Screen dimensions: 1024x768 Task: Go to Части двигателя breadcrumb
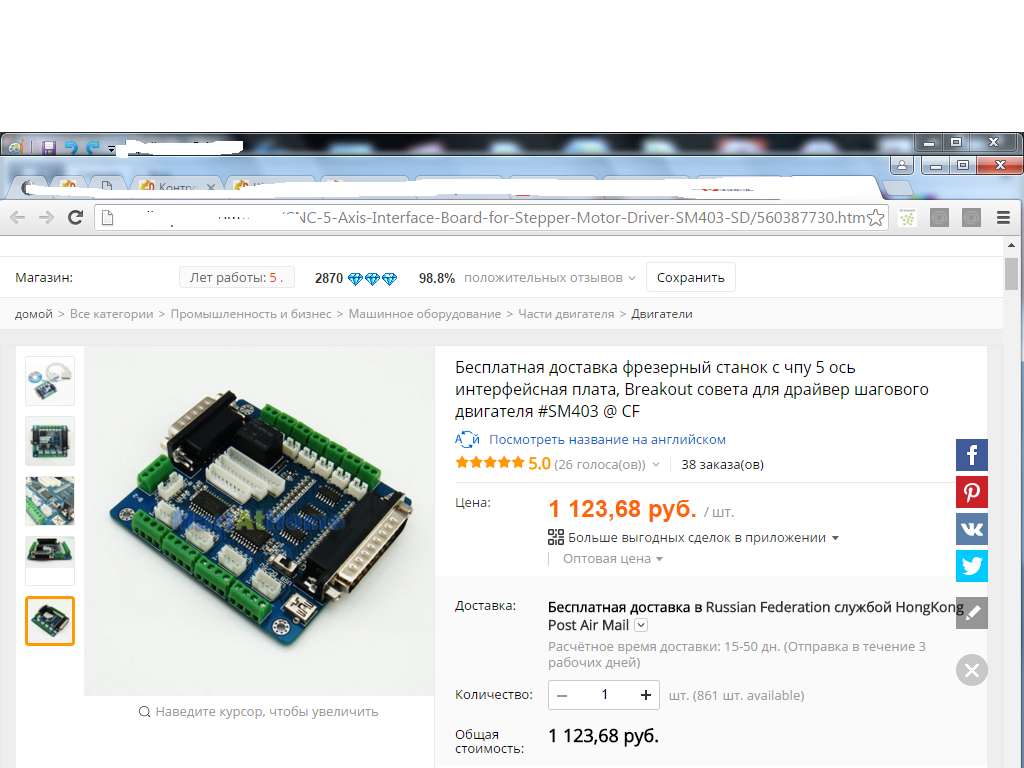[x=566, y=314]
